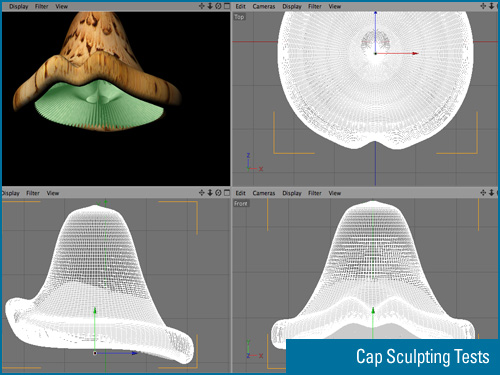Image resolution: width=500 pixels, height=375 pixels.
Task: Click the red X-axis arrow handle in the Top view
Action: pyautogui.click(x=415, y=53)
